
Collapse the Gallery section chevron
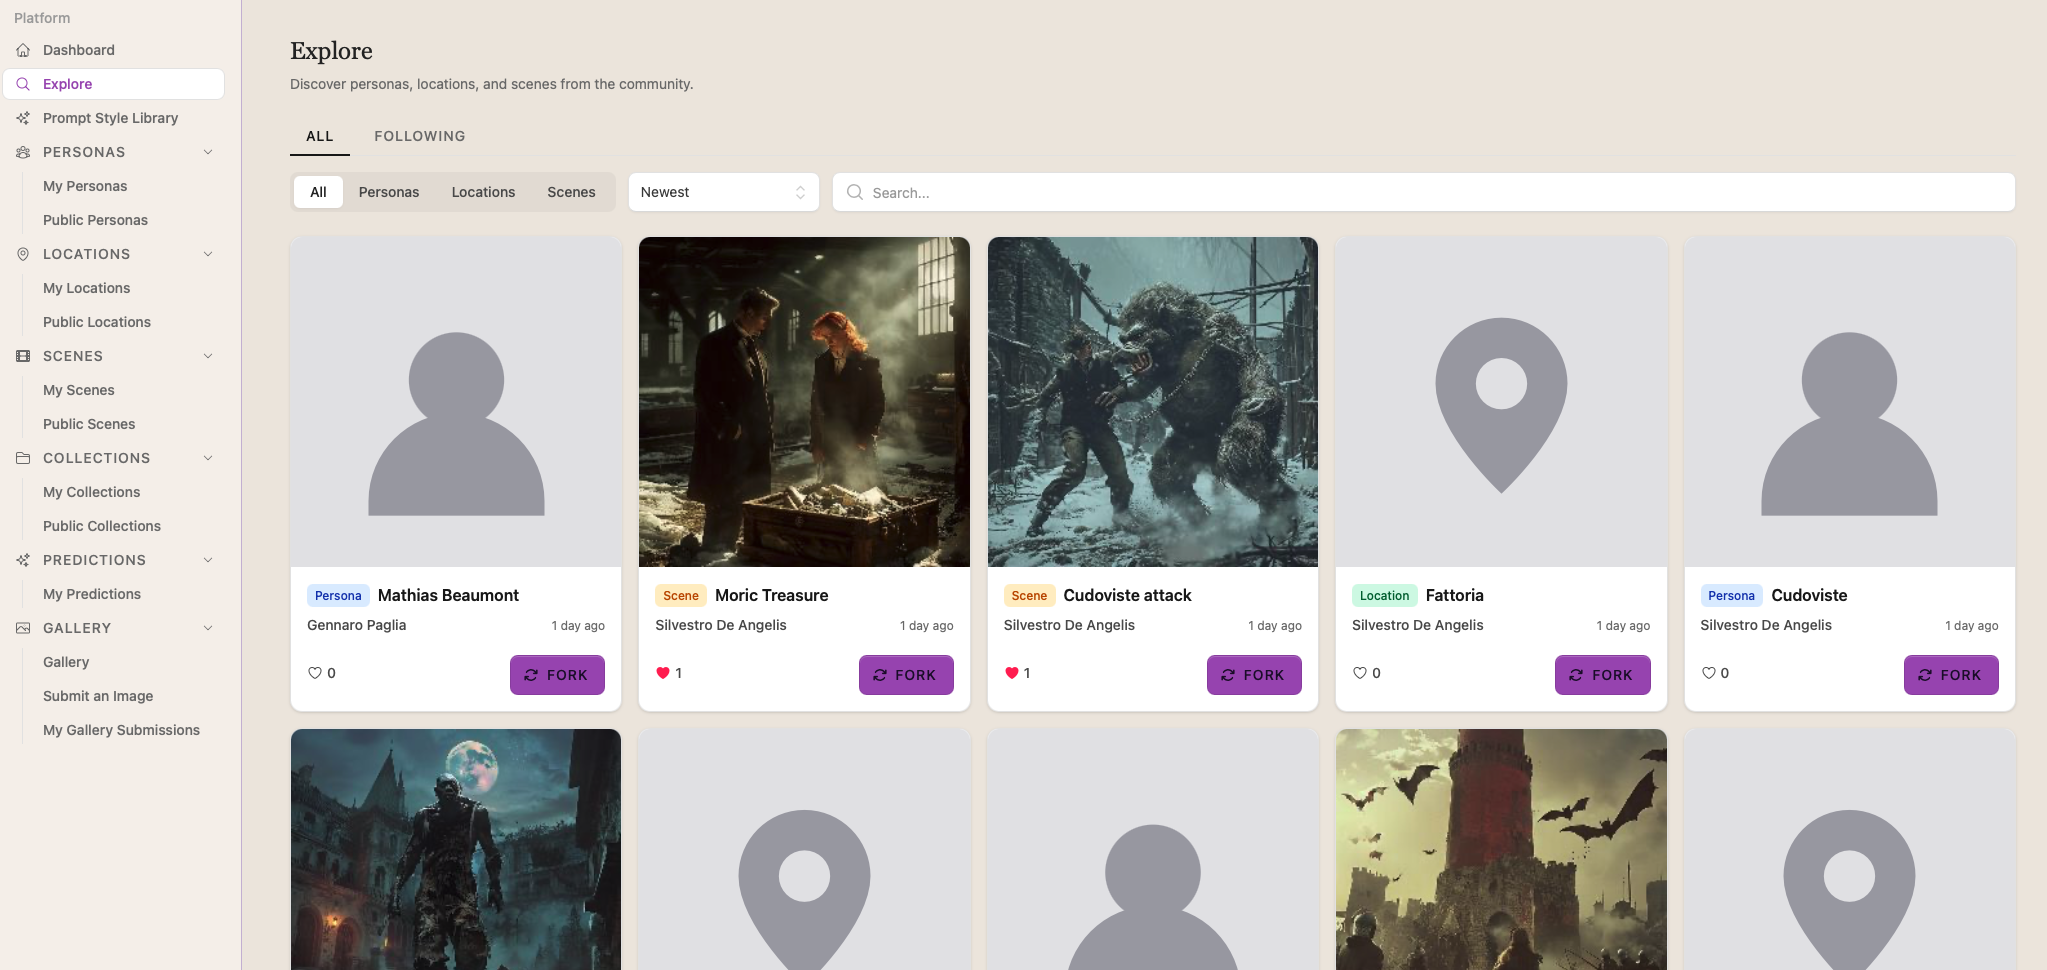(208, 628)
